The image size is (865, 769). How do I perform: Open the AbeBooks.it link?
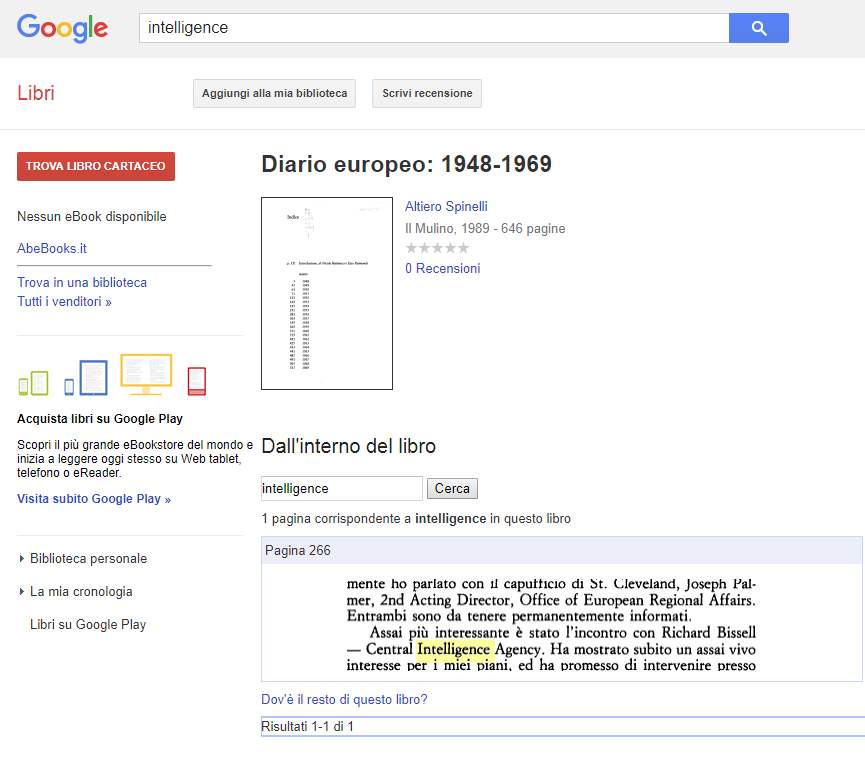tap(52, 249)
